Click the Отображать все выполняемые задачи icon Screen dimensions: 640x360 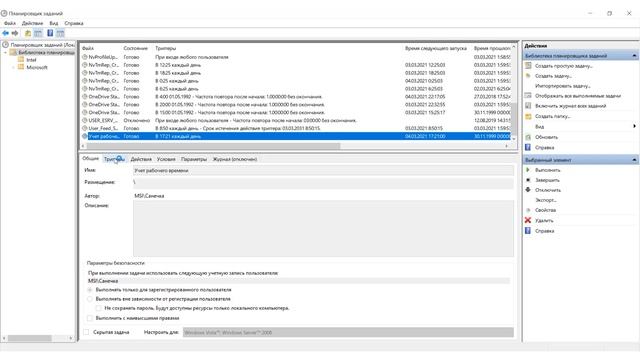[528, 96]
